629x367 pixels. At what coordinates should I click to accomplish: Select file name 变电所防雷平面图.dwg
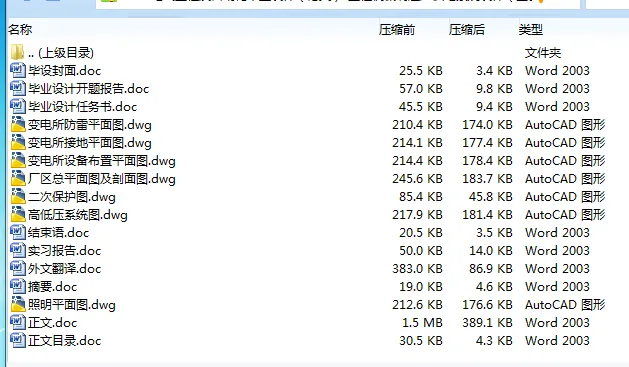(x=90, y=125)
